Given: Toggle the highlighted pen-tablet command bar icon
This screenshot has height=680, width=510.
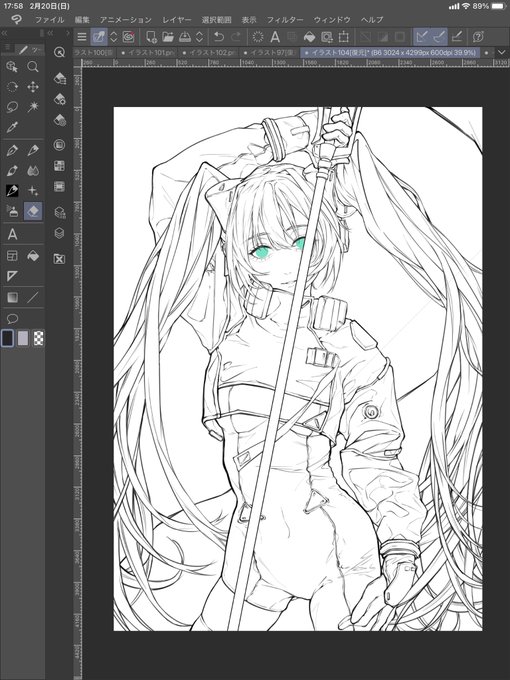Looking at the screenshot, I should click(x=99, y=37).
